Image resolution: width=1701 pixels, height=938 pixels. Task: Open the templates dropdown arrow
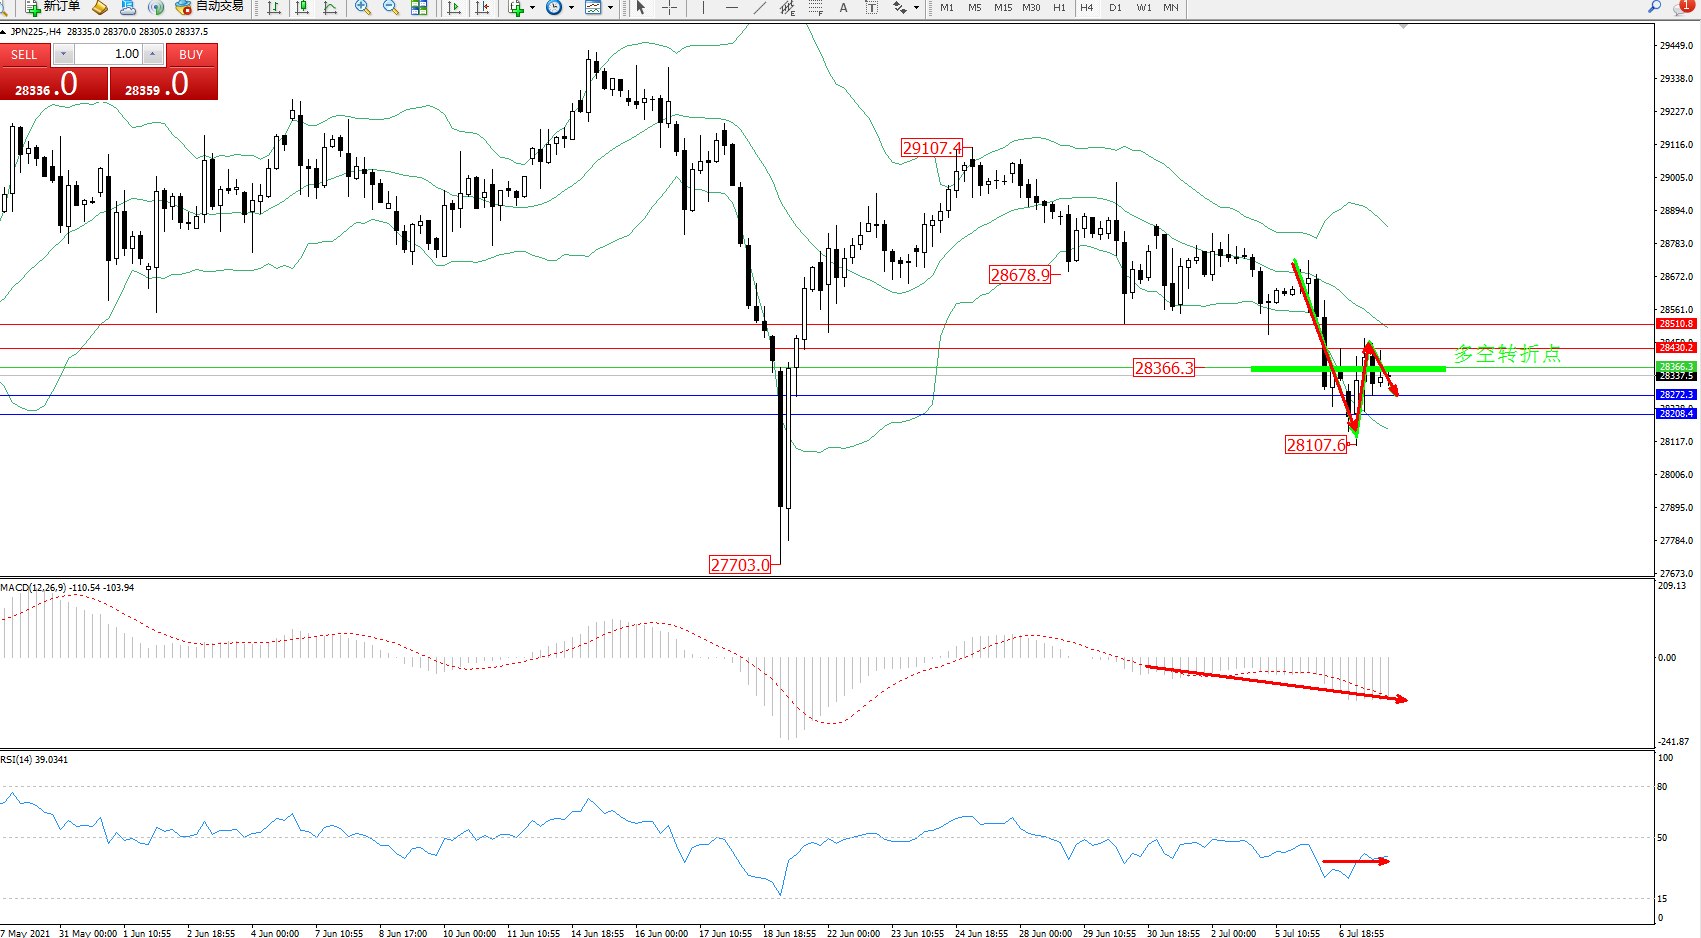(x=610, y=8)
